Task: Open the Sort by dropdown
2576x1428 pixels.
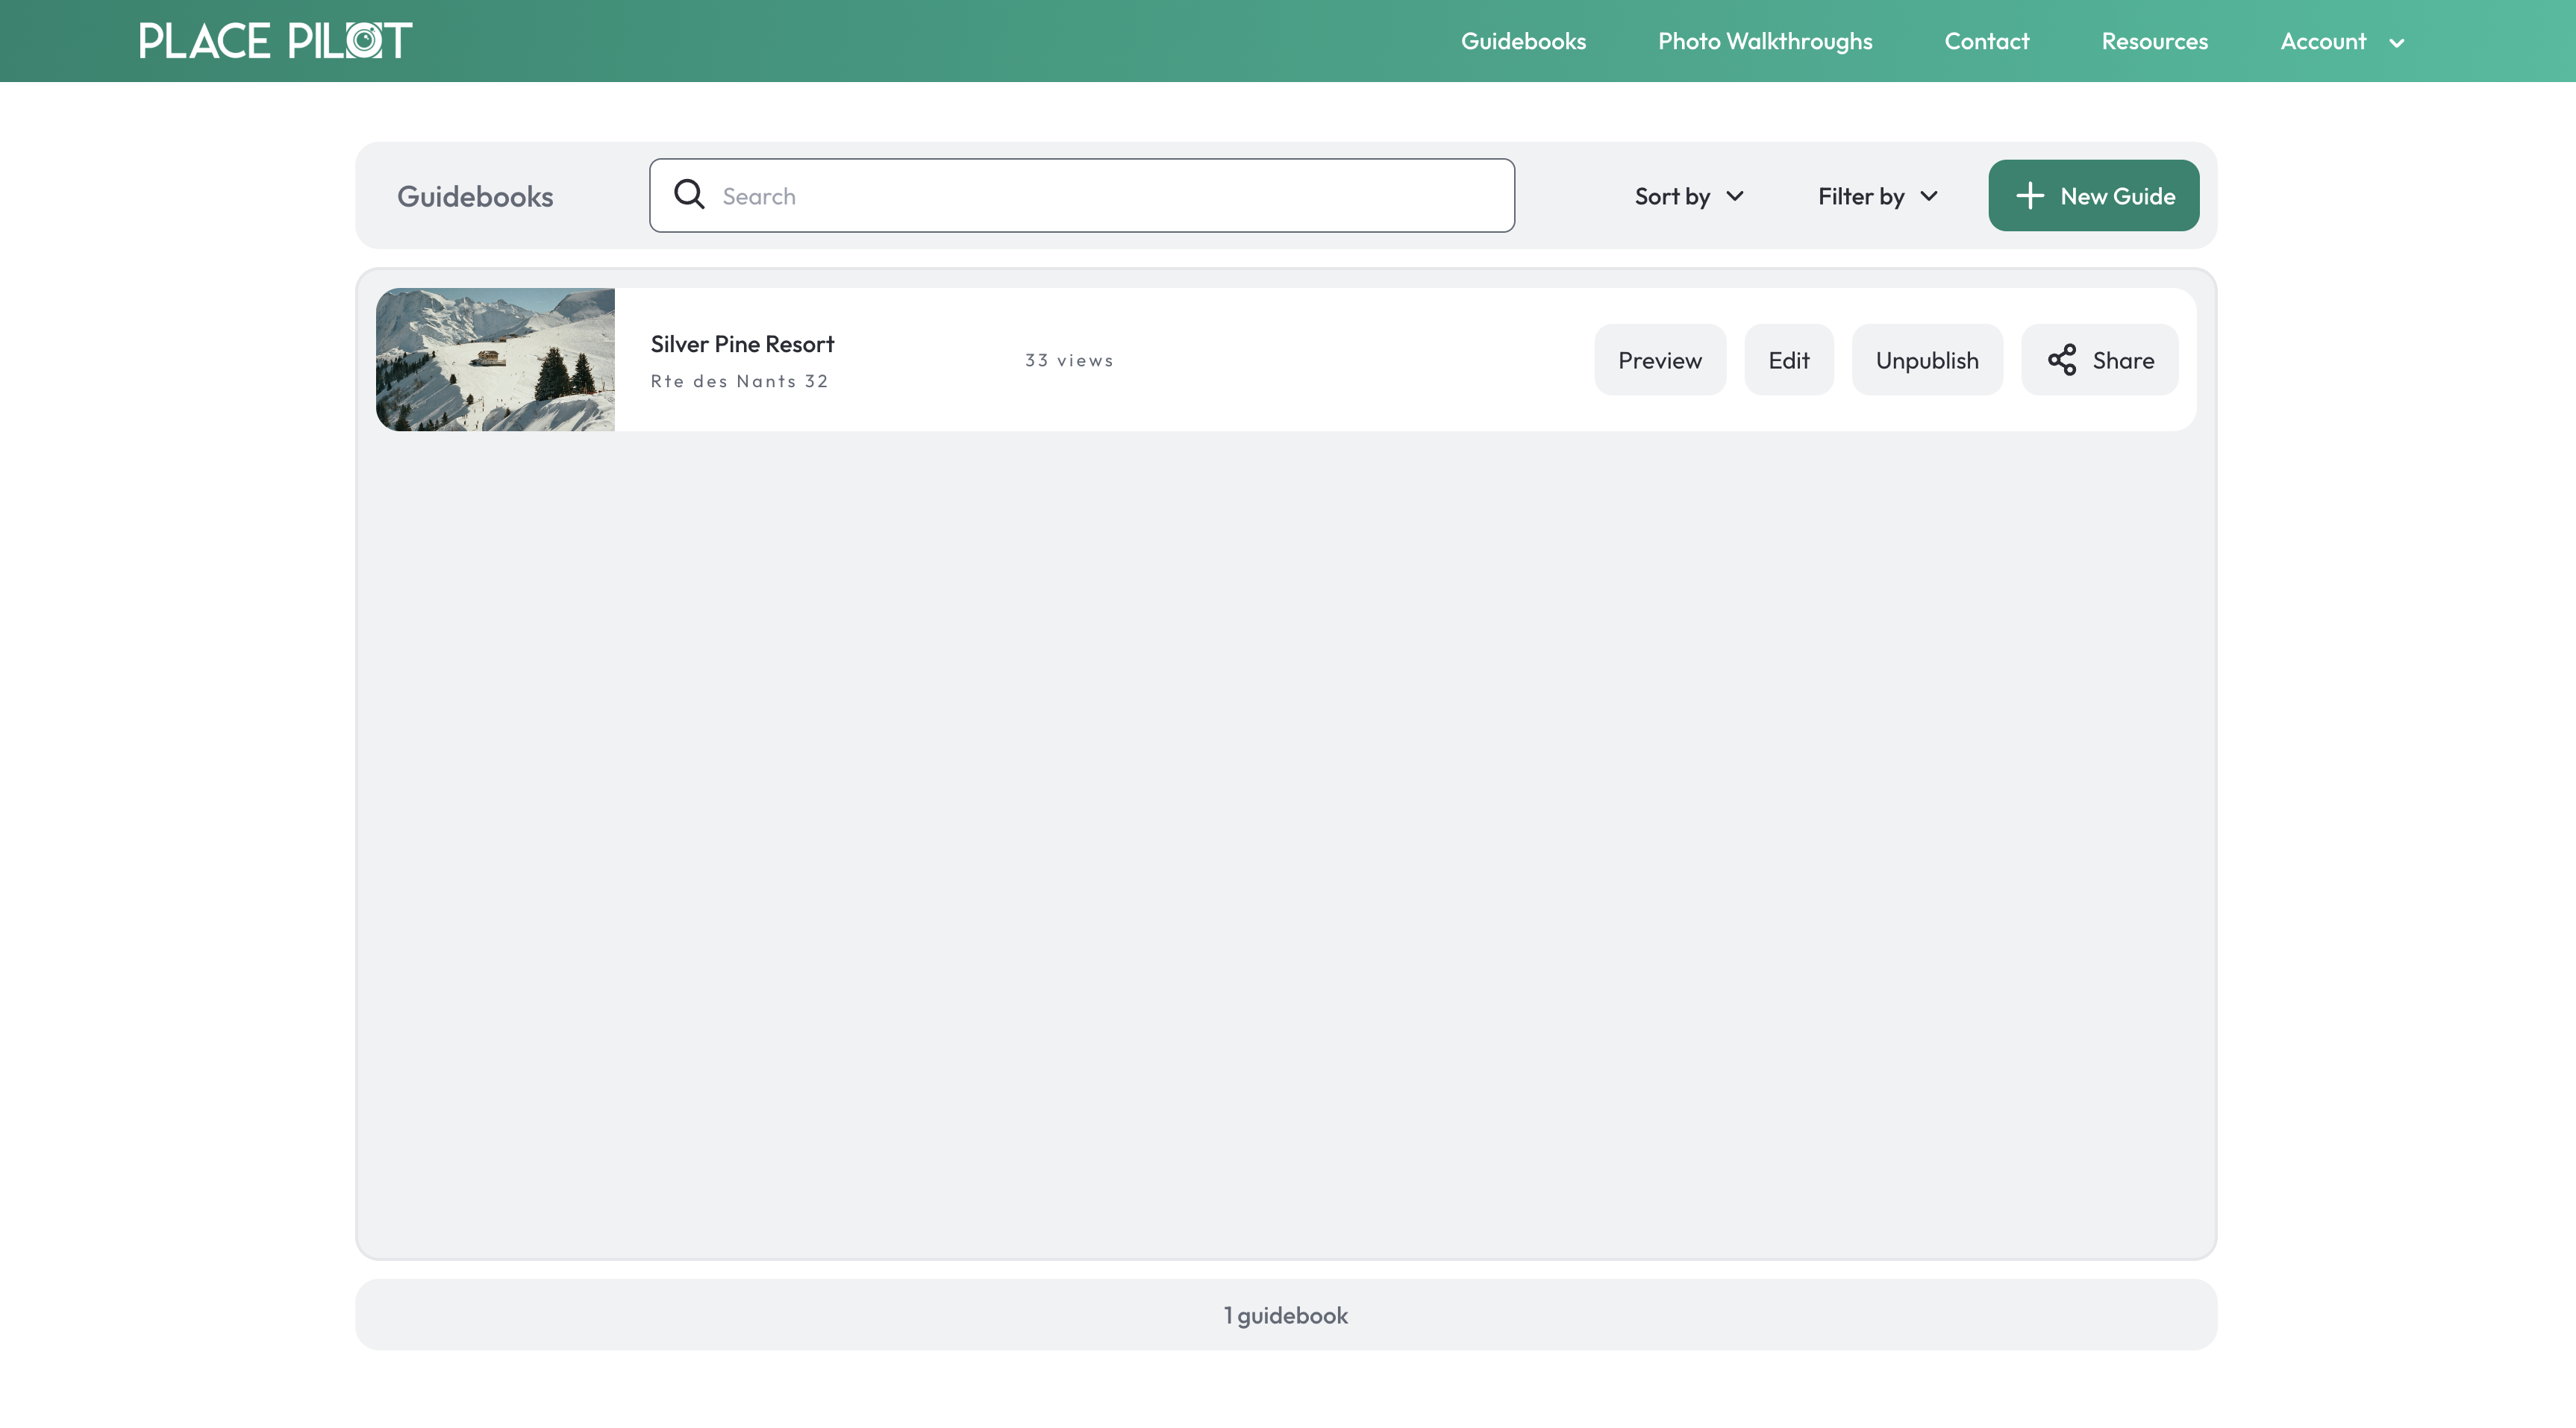Action: click(x=1689, y=196)
